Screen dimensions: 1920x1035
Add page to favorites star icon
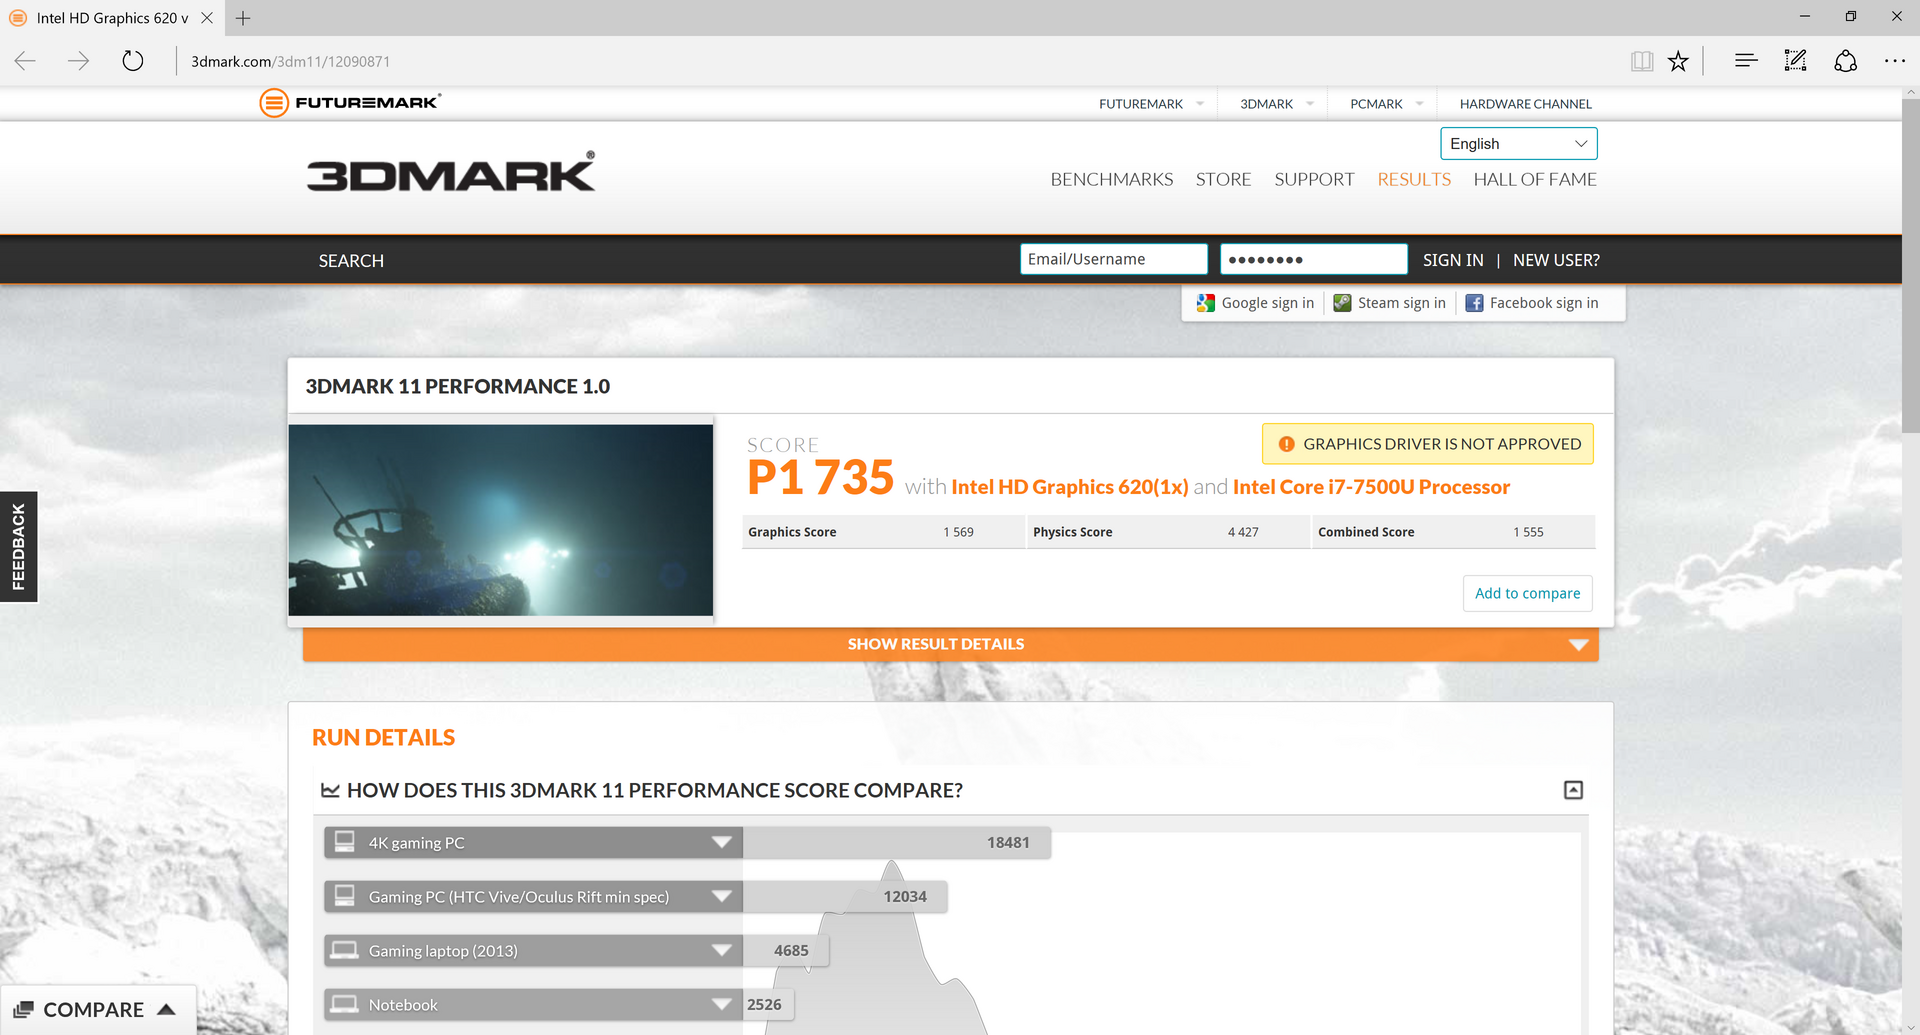point(1678,61)
